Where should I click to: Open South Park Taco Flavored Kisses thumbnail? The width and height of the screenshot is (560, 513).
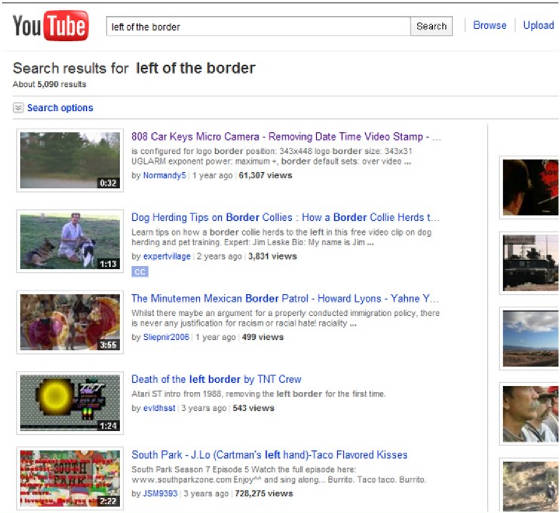point(70,479)
